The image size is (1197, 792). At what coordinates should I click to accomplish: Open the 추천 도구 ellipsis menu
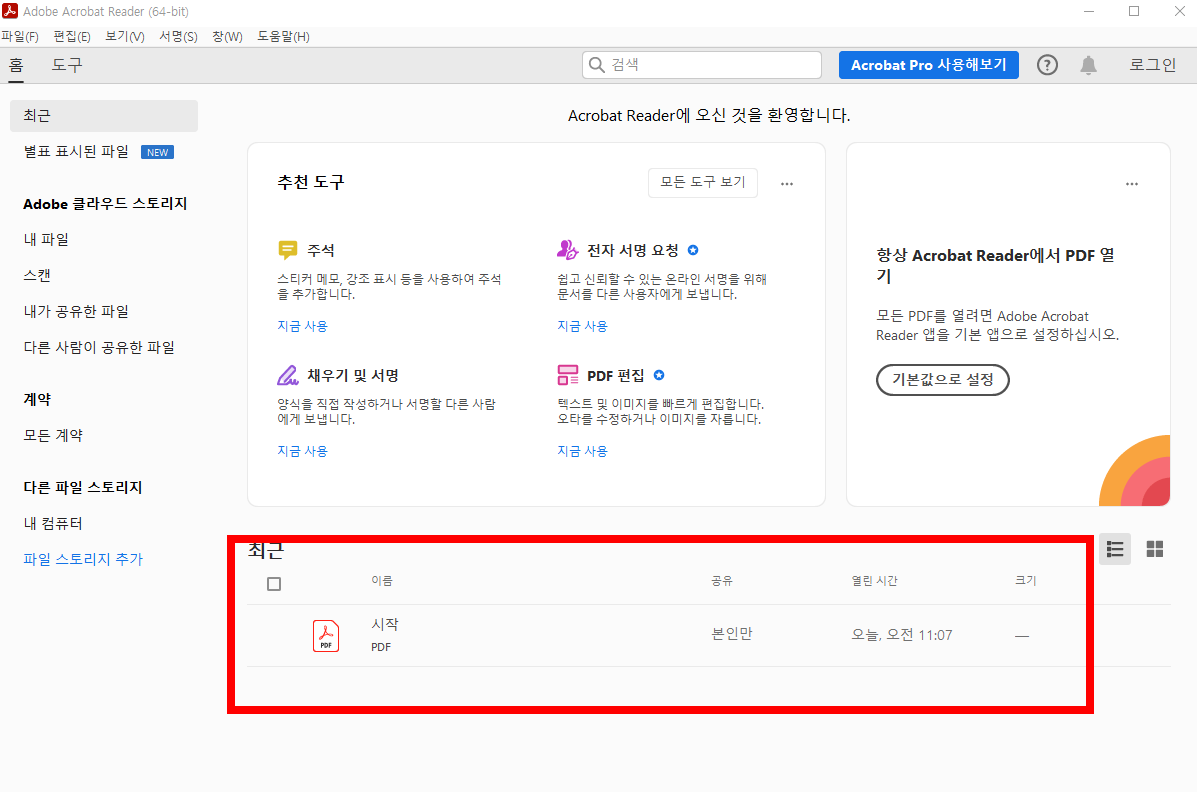click(787, 183)
